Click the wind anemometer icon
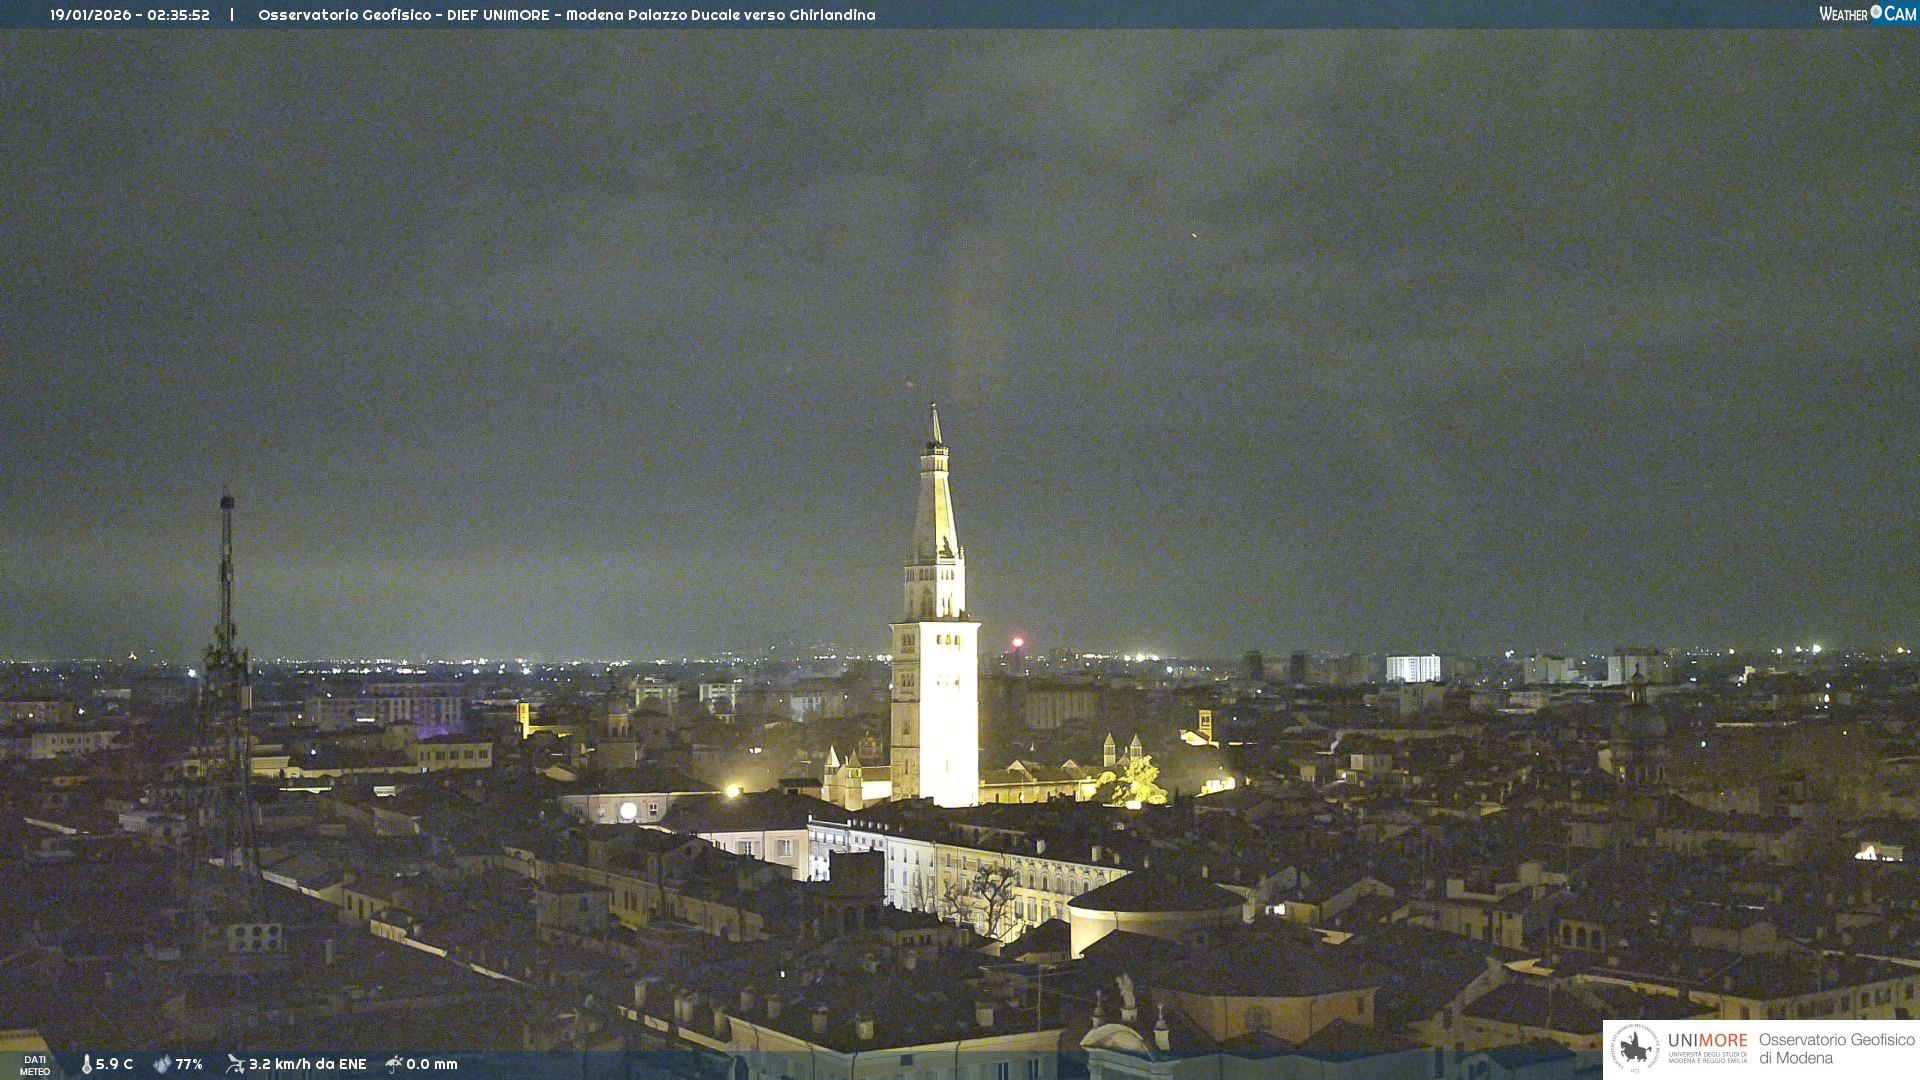1920x1080 pixels. coord(235,1064)
